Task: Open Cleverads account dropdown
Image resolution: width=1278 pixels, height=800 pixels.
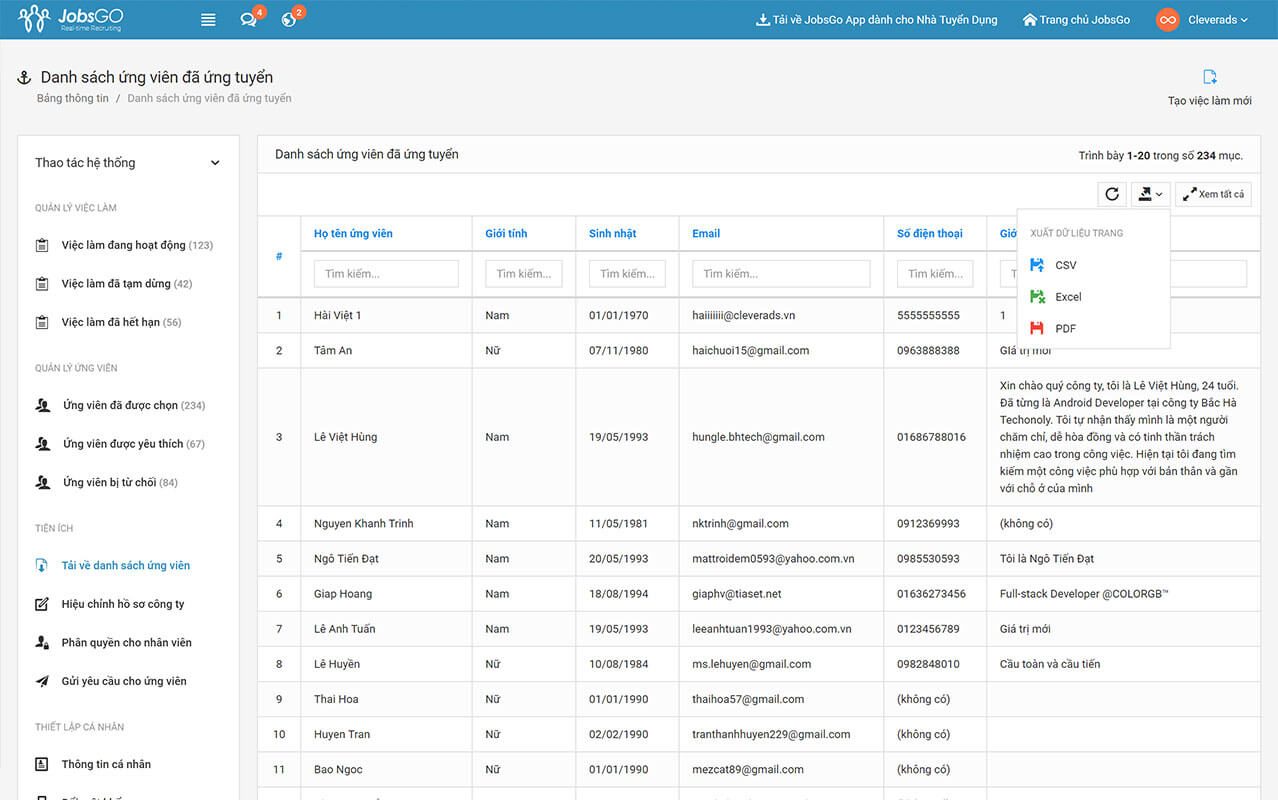Action: coord(1203,20)
